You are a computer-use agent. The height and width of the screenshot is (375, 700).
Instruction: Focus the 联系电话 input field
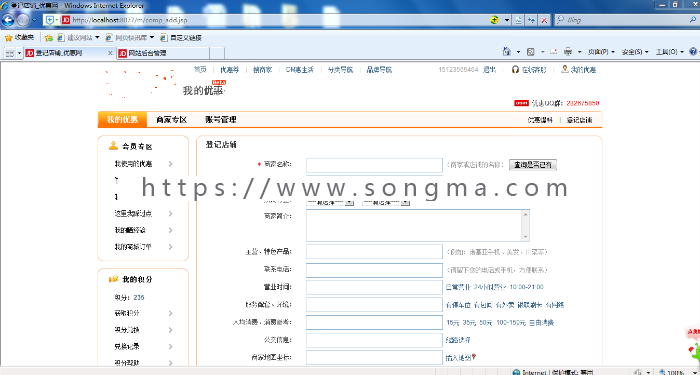coord(374,270)
